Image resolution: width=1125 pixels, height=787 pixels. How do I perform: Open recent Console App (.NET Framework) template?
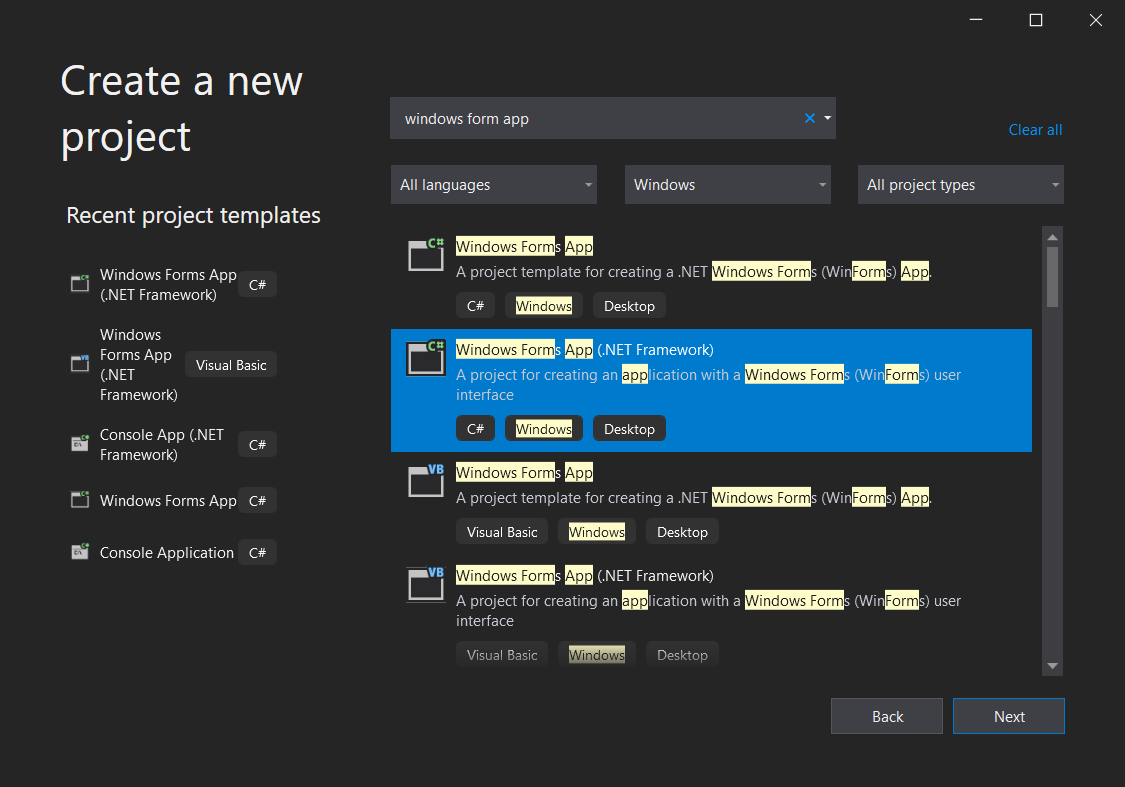tap(161, 445)
